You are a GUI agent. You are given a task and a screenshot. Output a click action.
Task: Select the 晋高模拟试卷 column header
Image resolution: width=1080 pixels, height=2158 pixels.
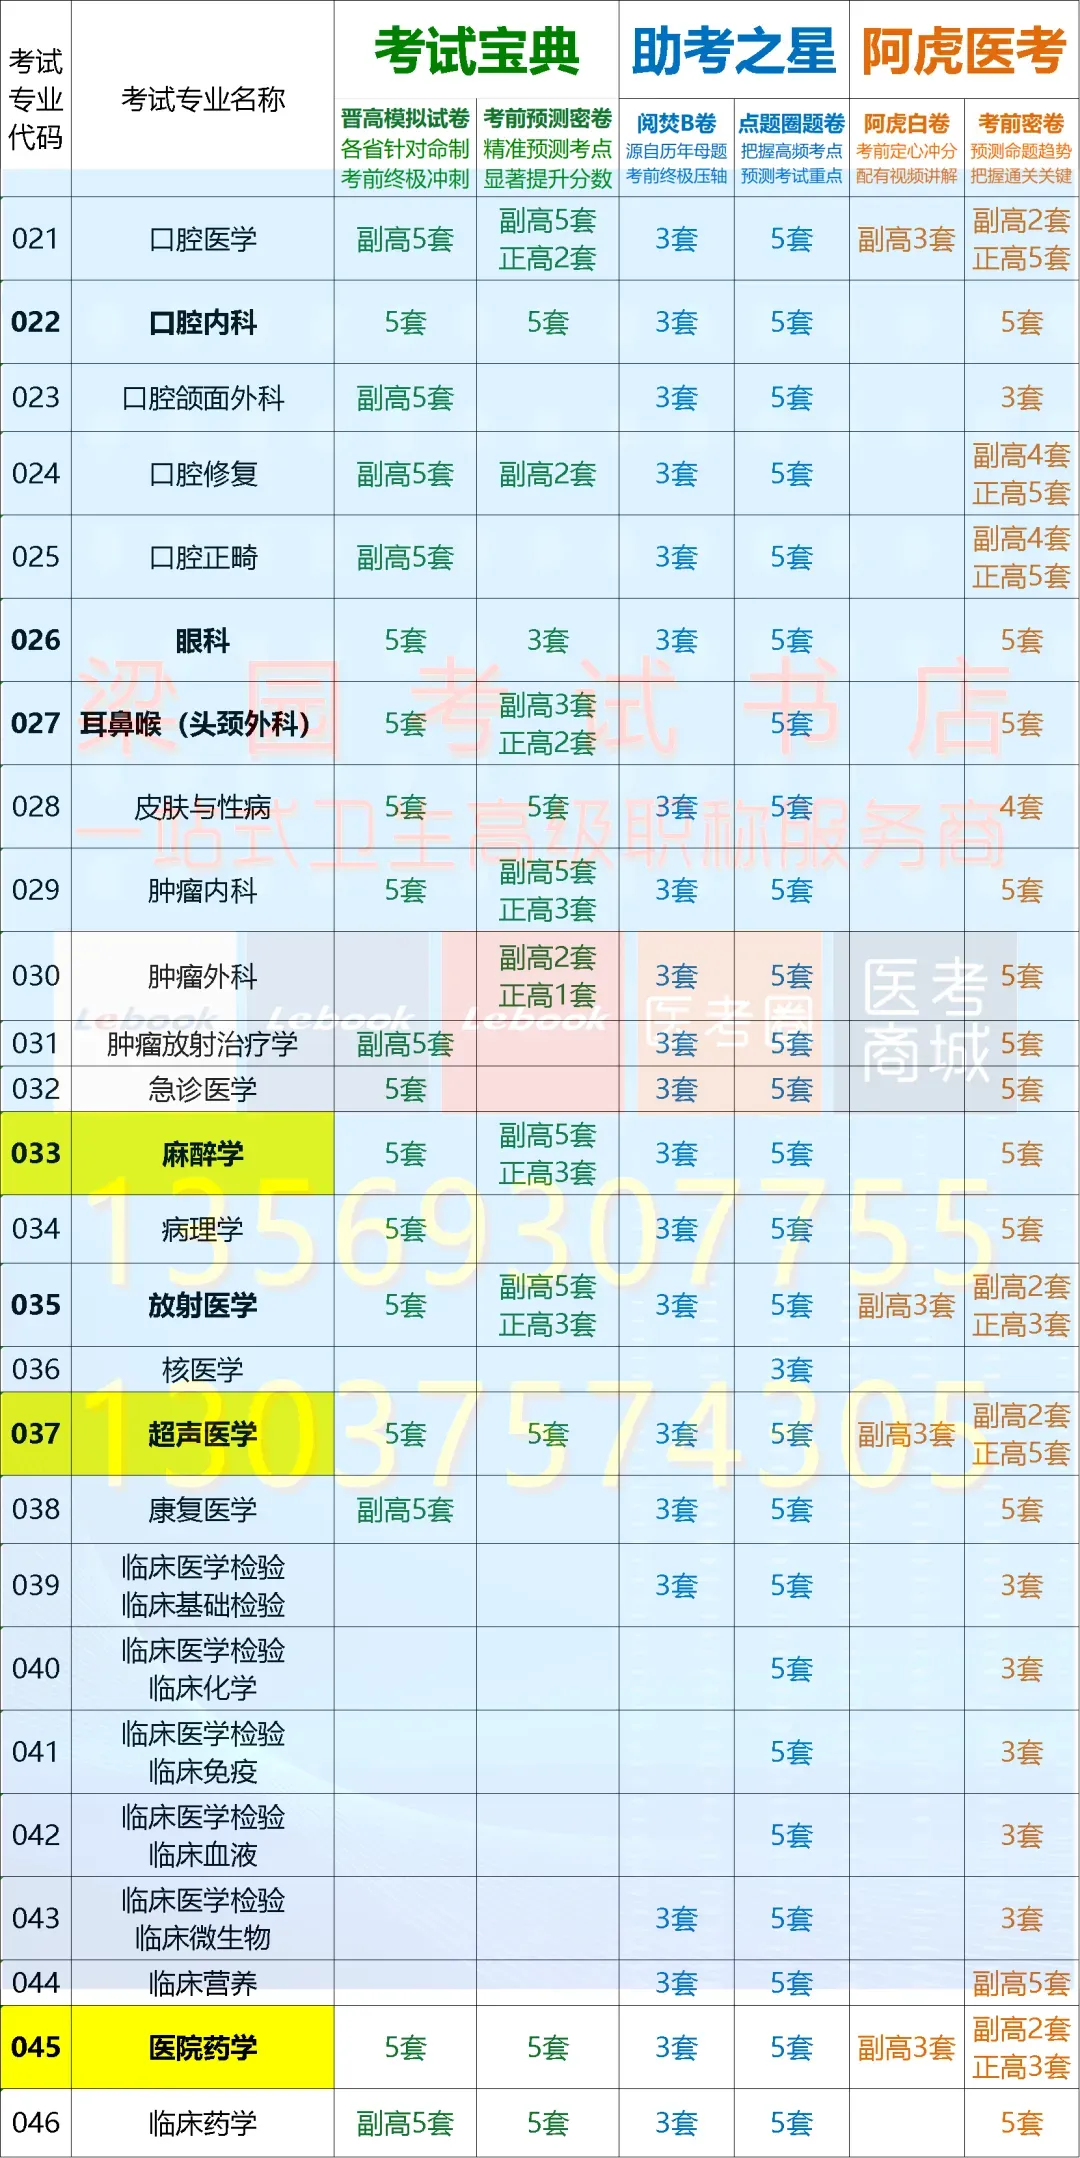[405, 119]
